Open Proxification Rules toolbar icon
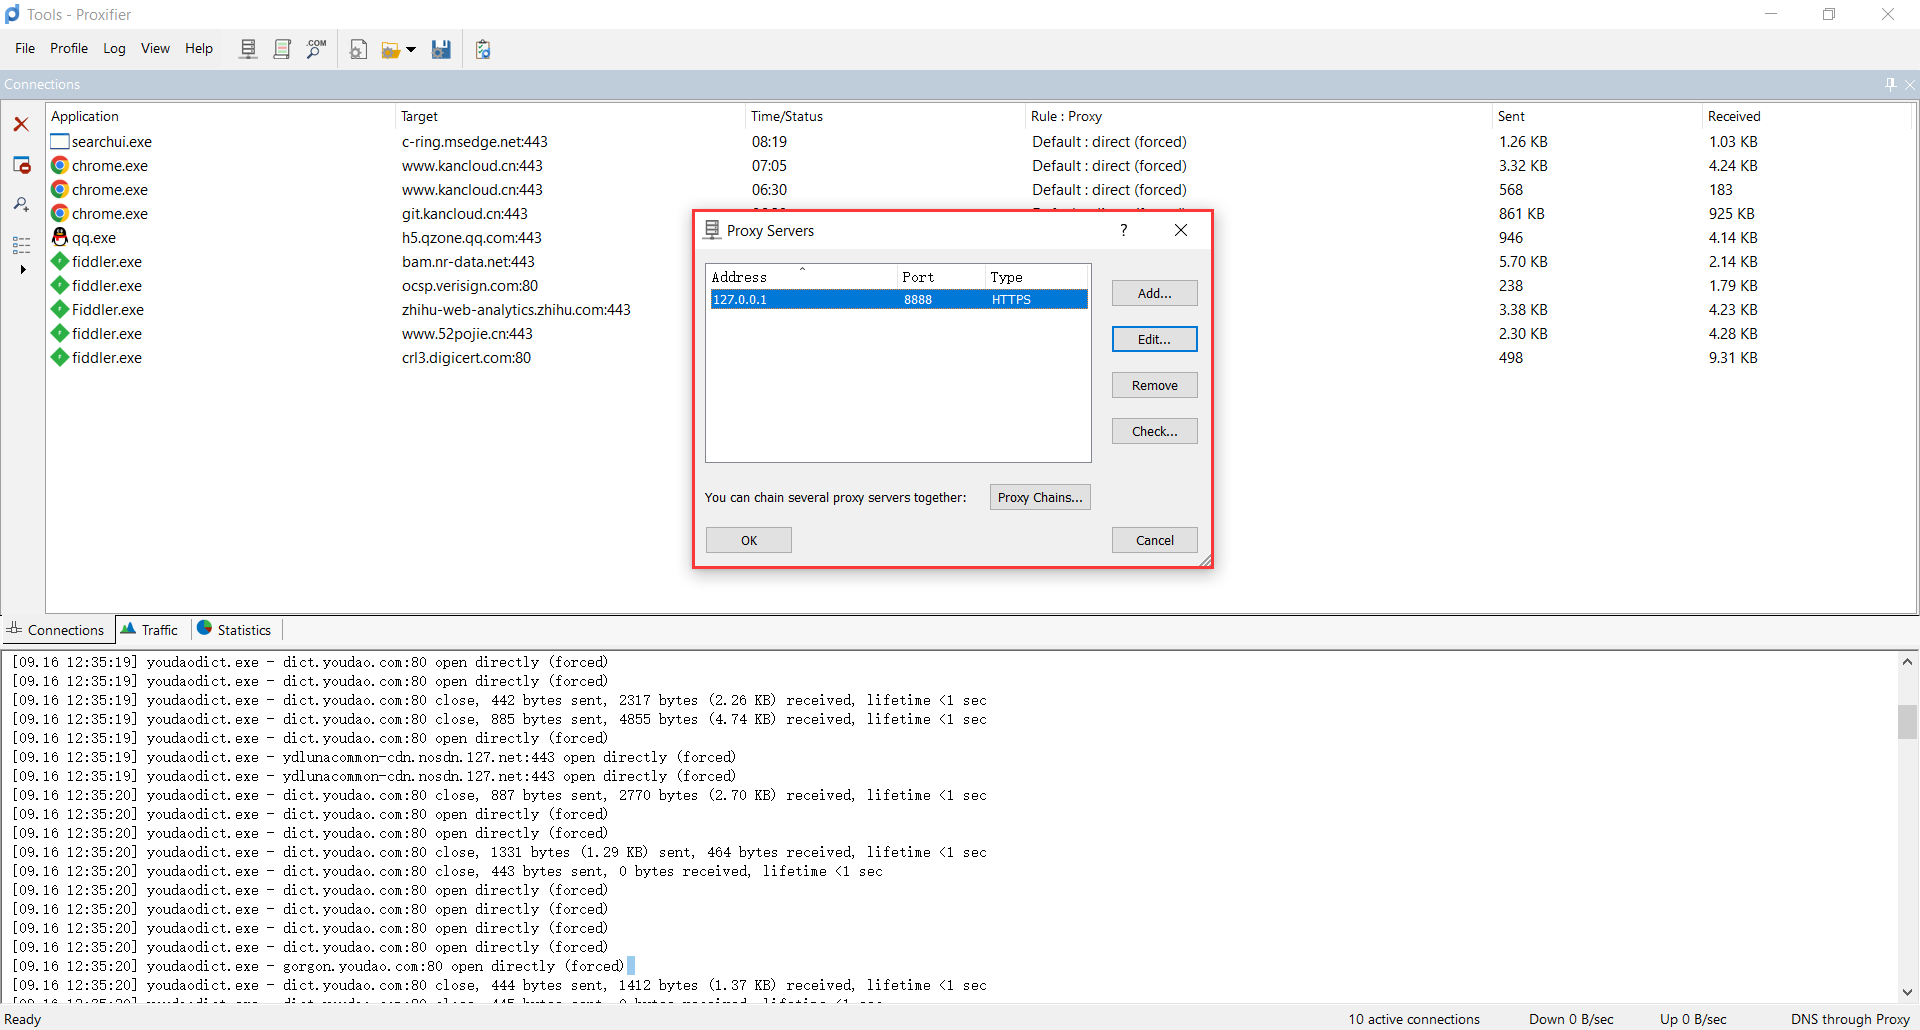1920x1030 pixels. 282,49
